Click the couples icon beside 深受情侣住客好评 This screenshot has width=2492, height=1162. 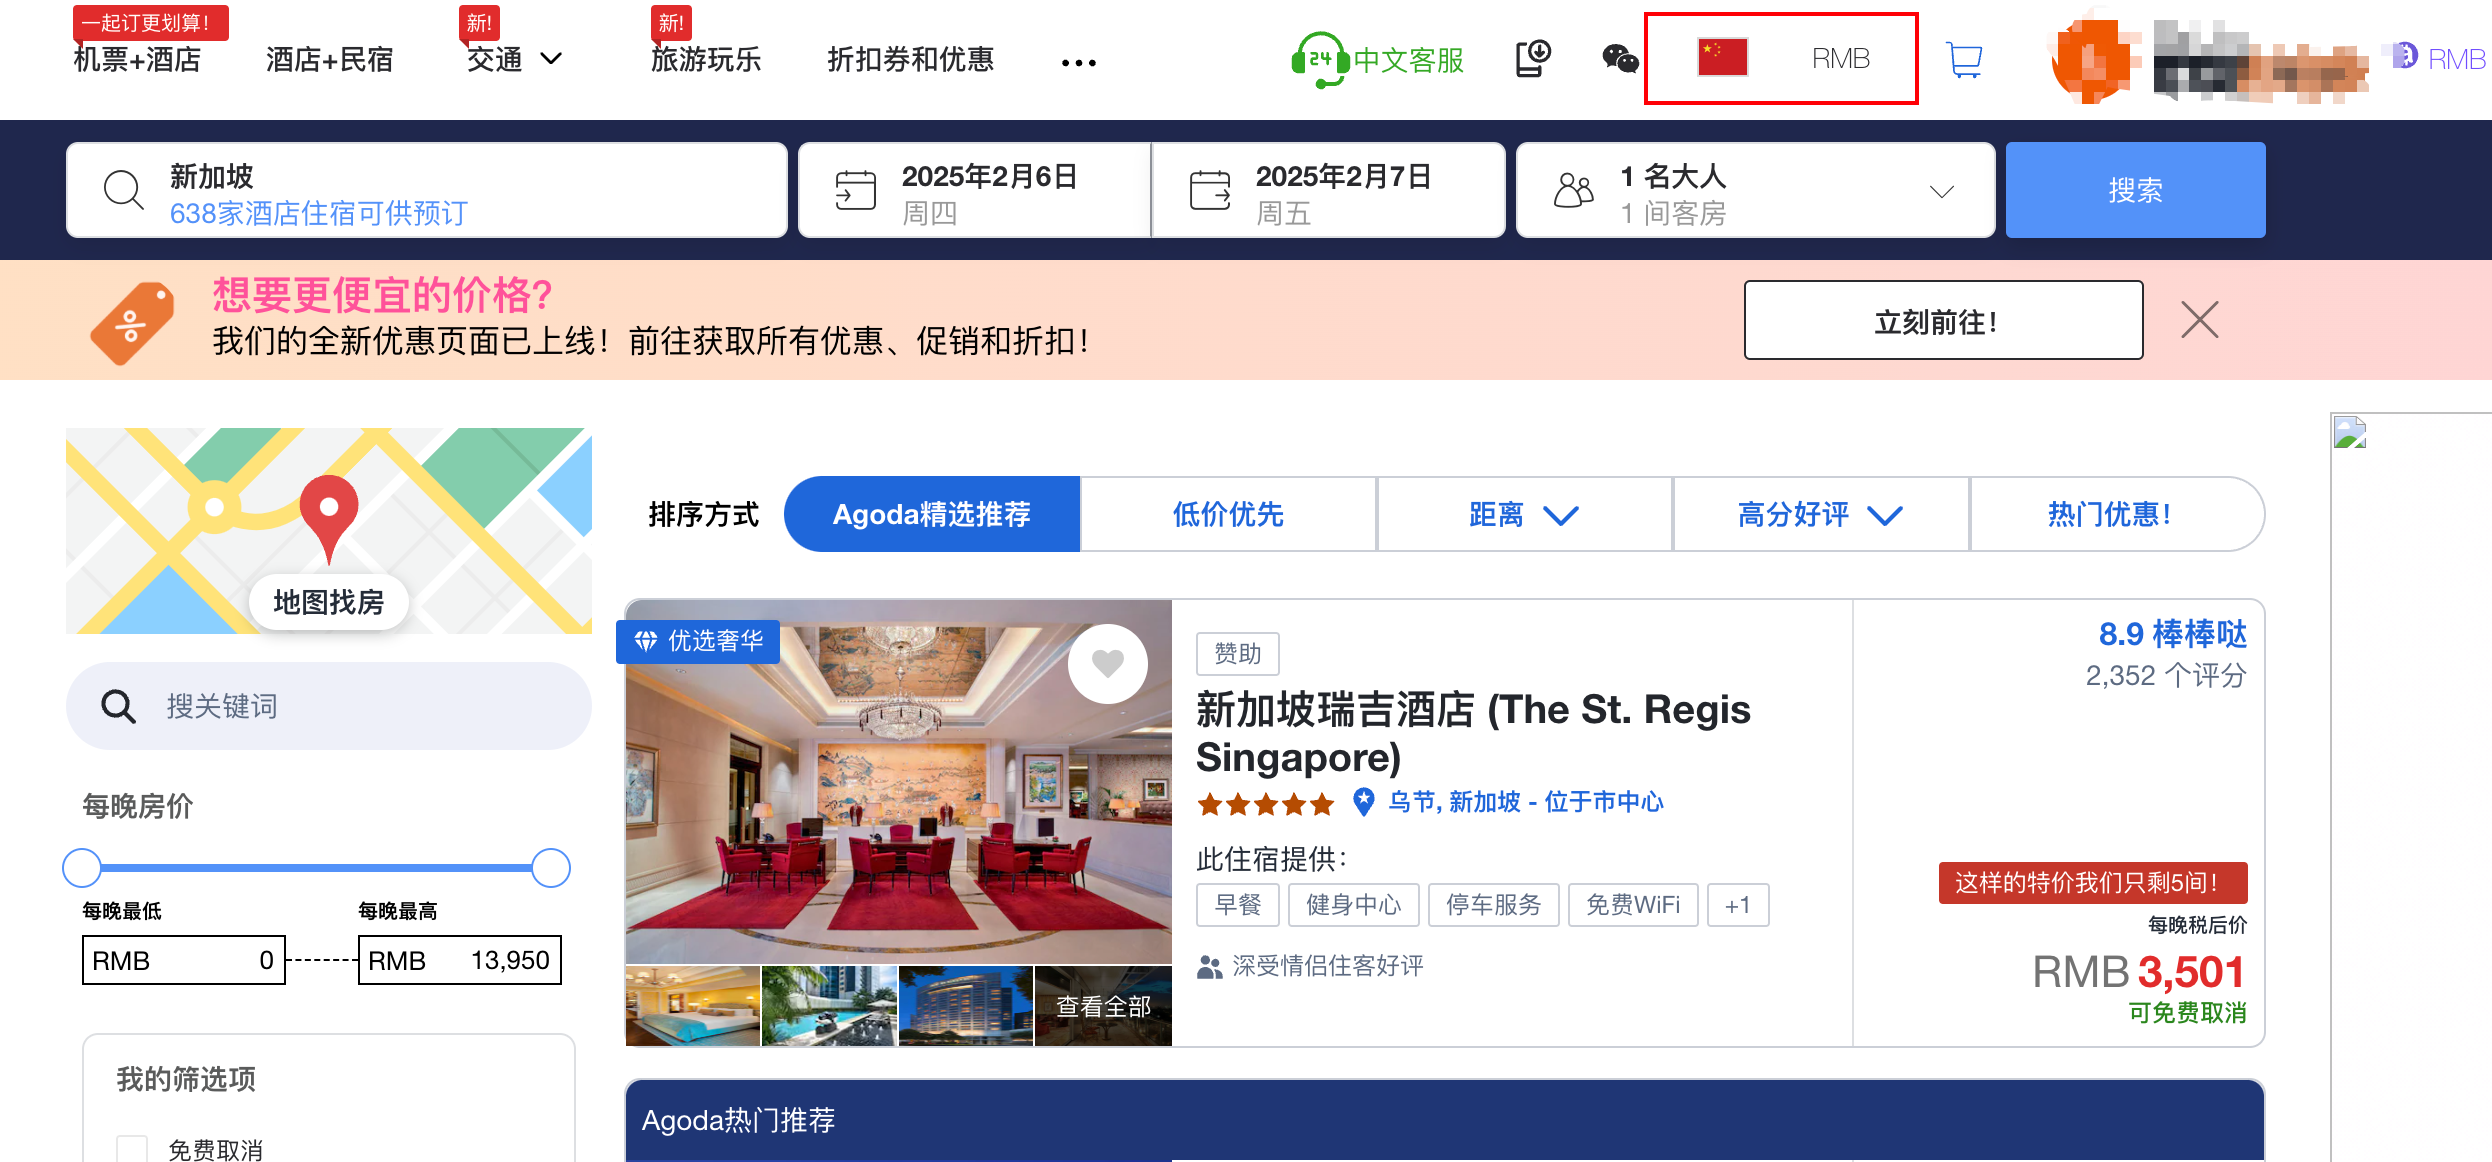click(1209, 966)
